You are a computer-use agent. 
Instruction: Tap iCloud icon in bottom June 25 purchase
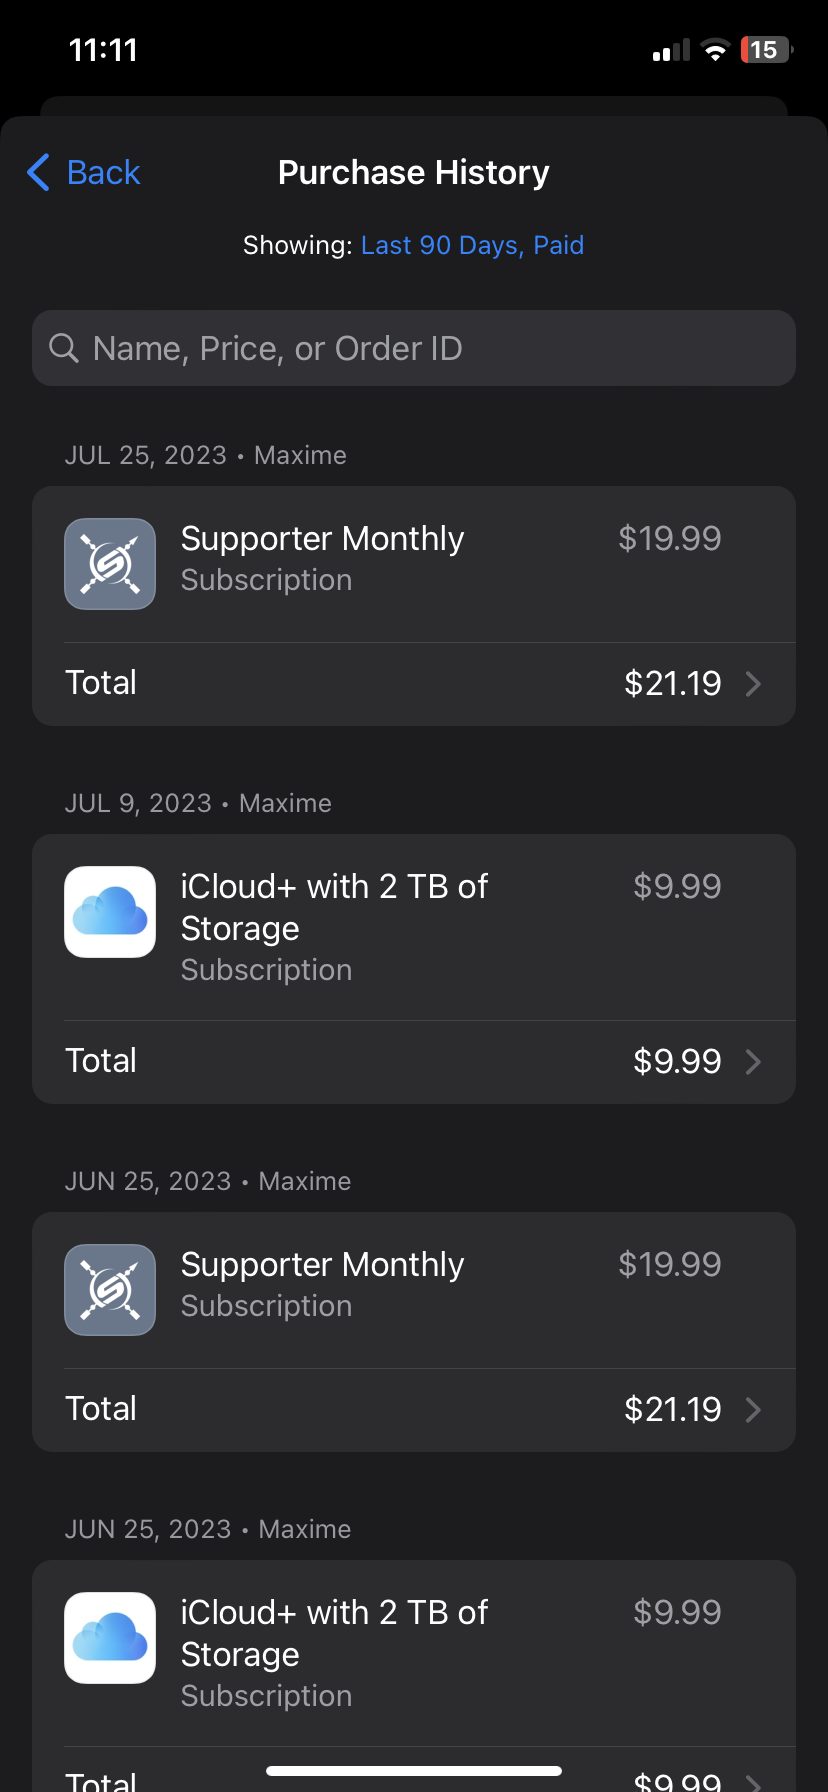110,1638
